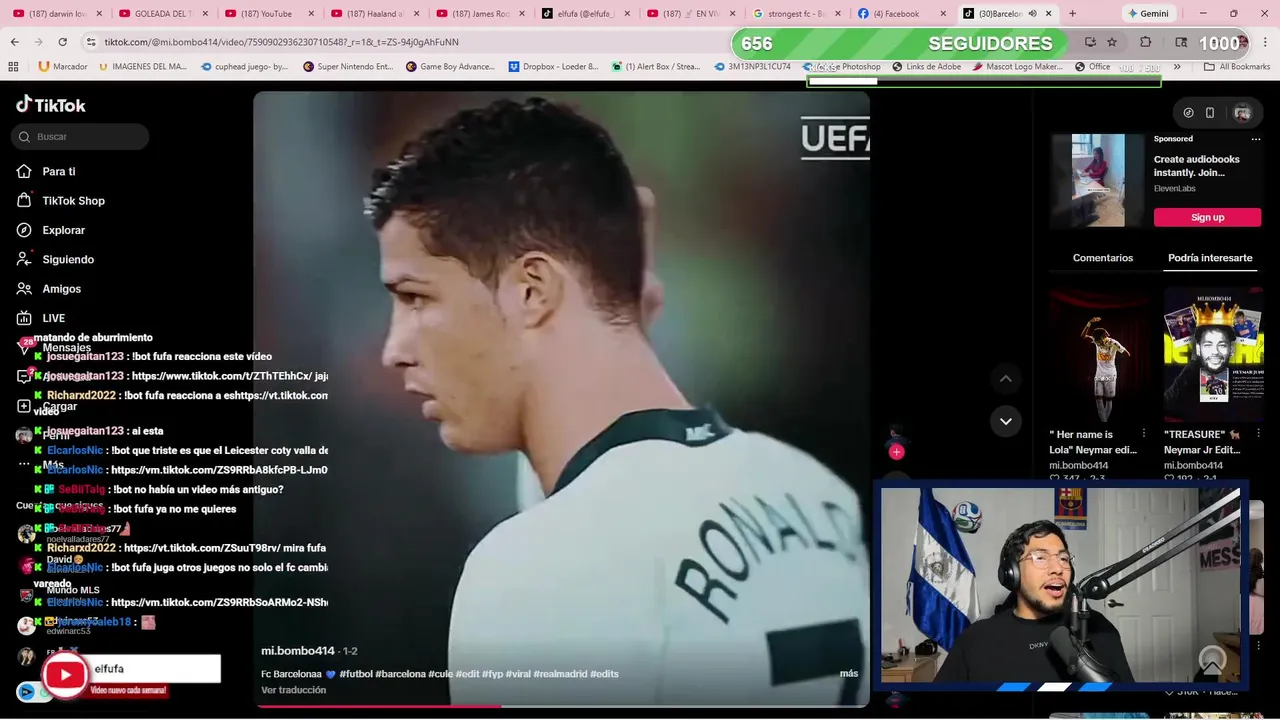Open the ElevenLabs sponsored video thumbnail
Viewport: 1280px width, 720px height.
[x=1098, y=181]
